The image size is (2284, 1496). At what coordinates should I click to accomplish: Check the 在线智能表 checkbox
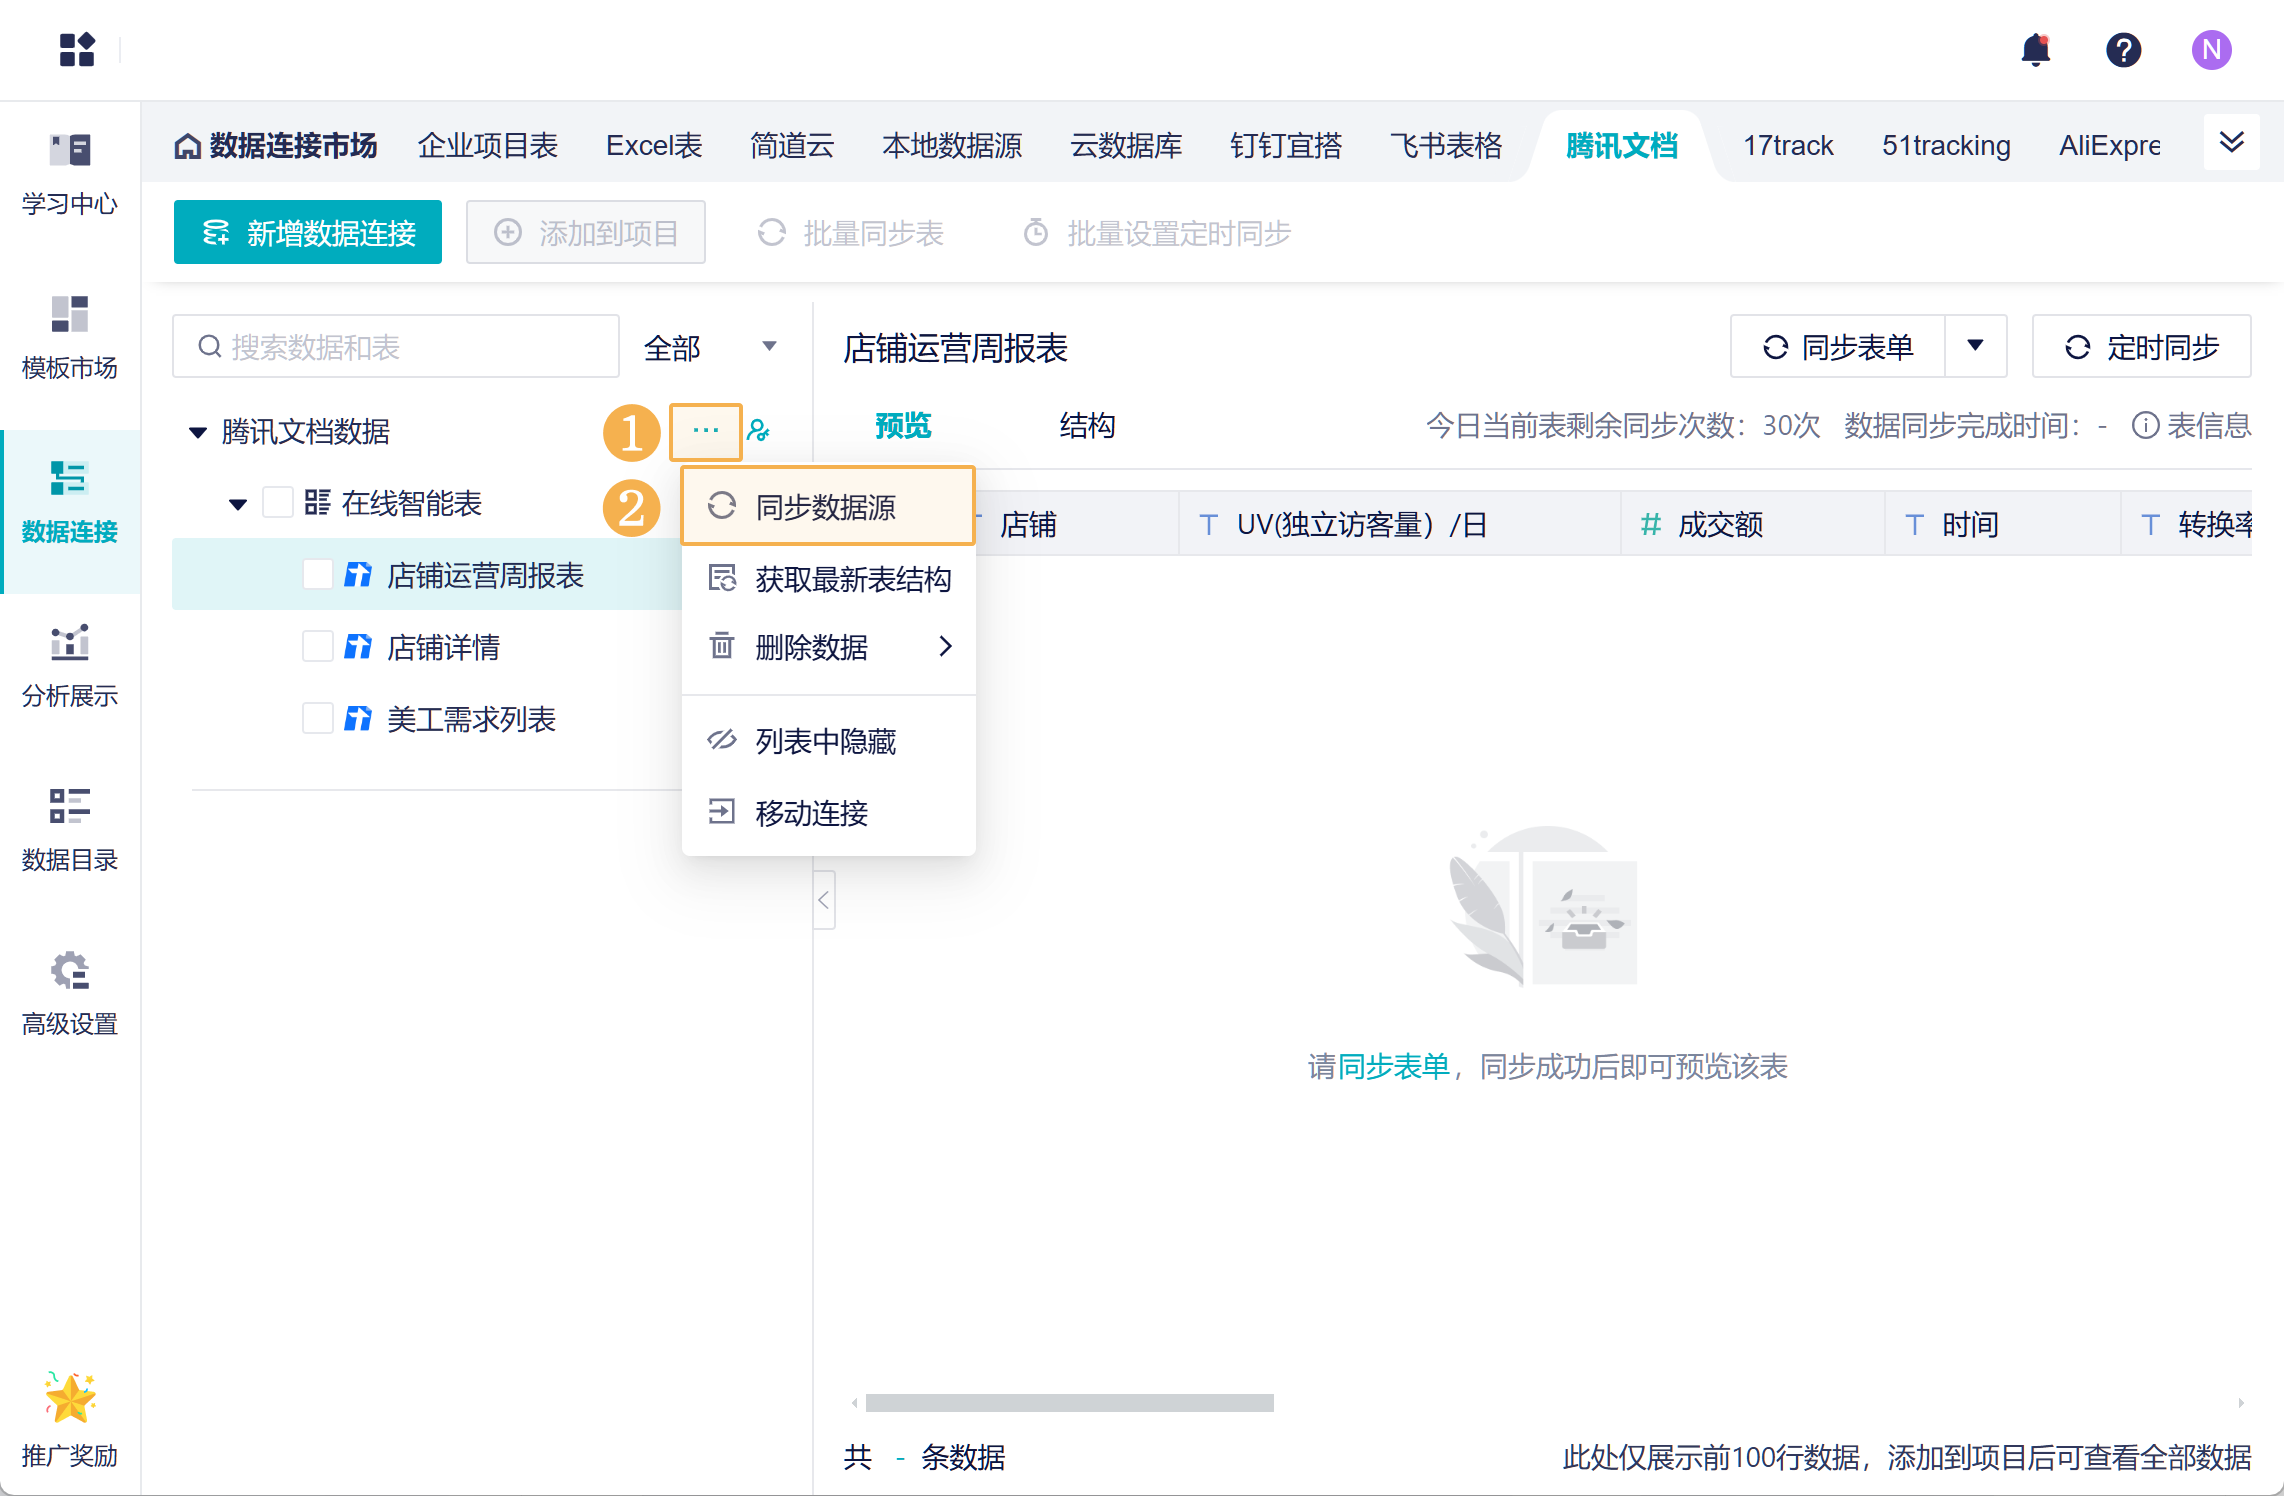pyautogui.click(x=277, y=502)
